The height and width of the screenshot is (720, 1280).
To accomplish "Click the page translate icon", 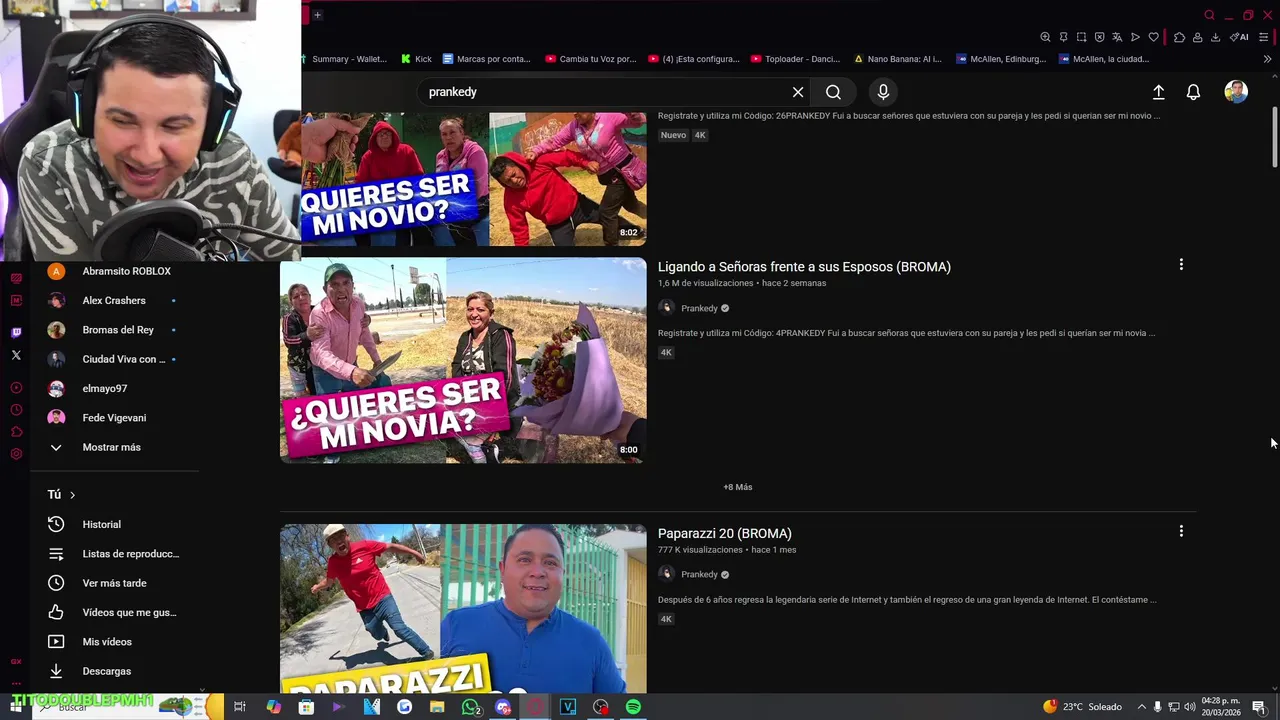I will pyautogui.click(x=1117, y=37).
